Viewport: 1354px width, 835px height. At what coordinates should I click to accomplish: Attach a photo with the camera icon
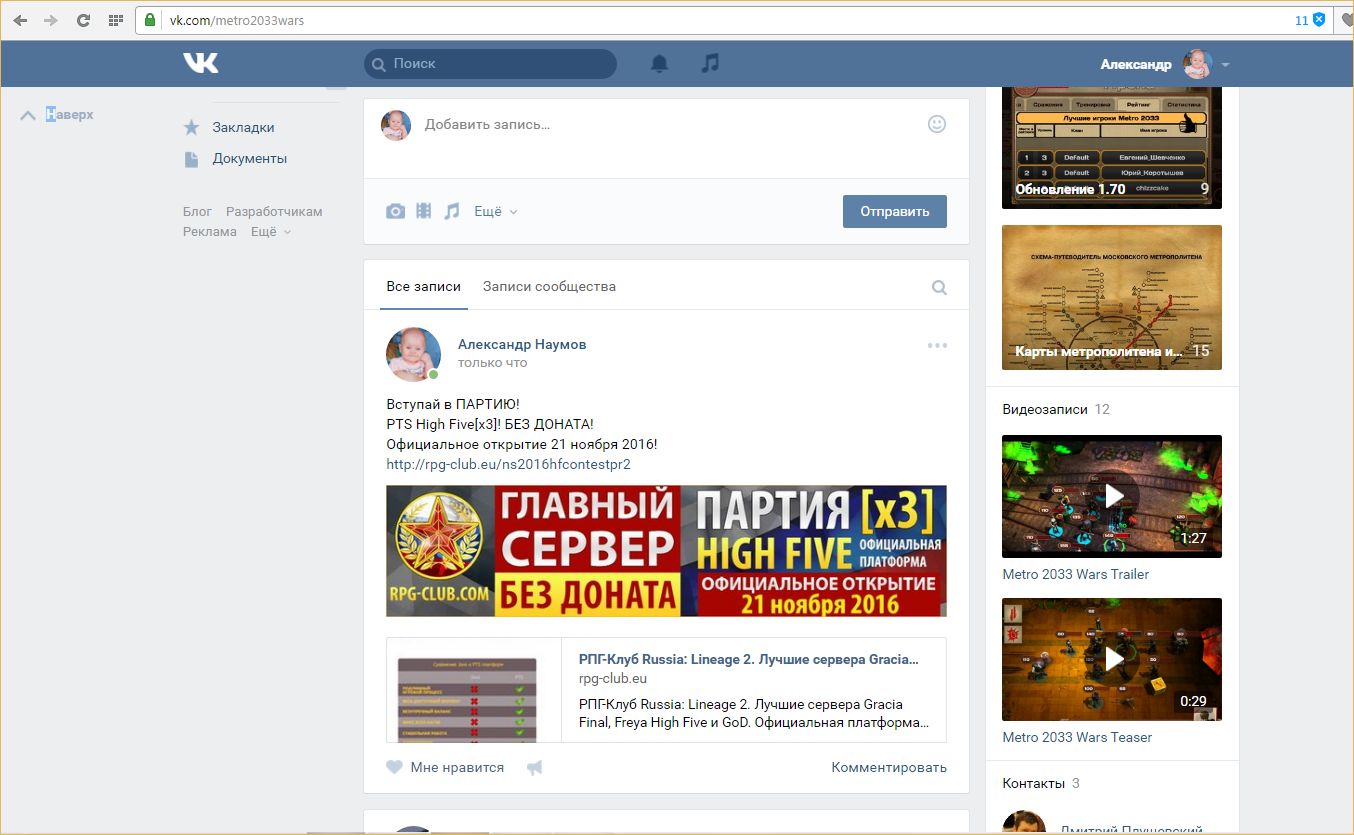396,211
